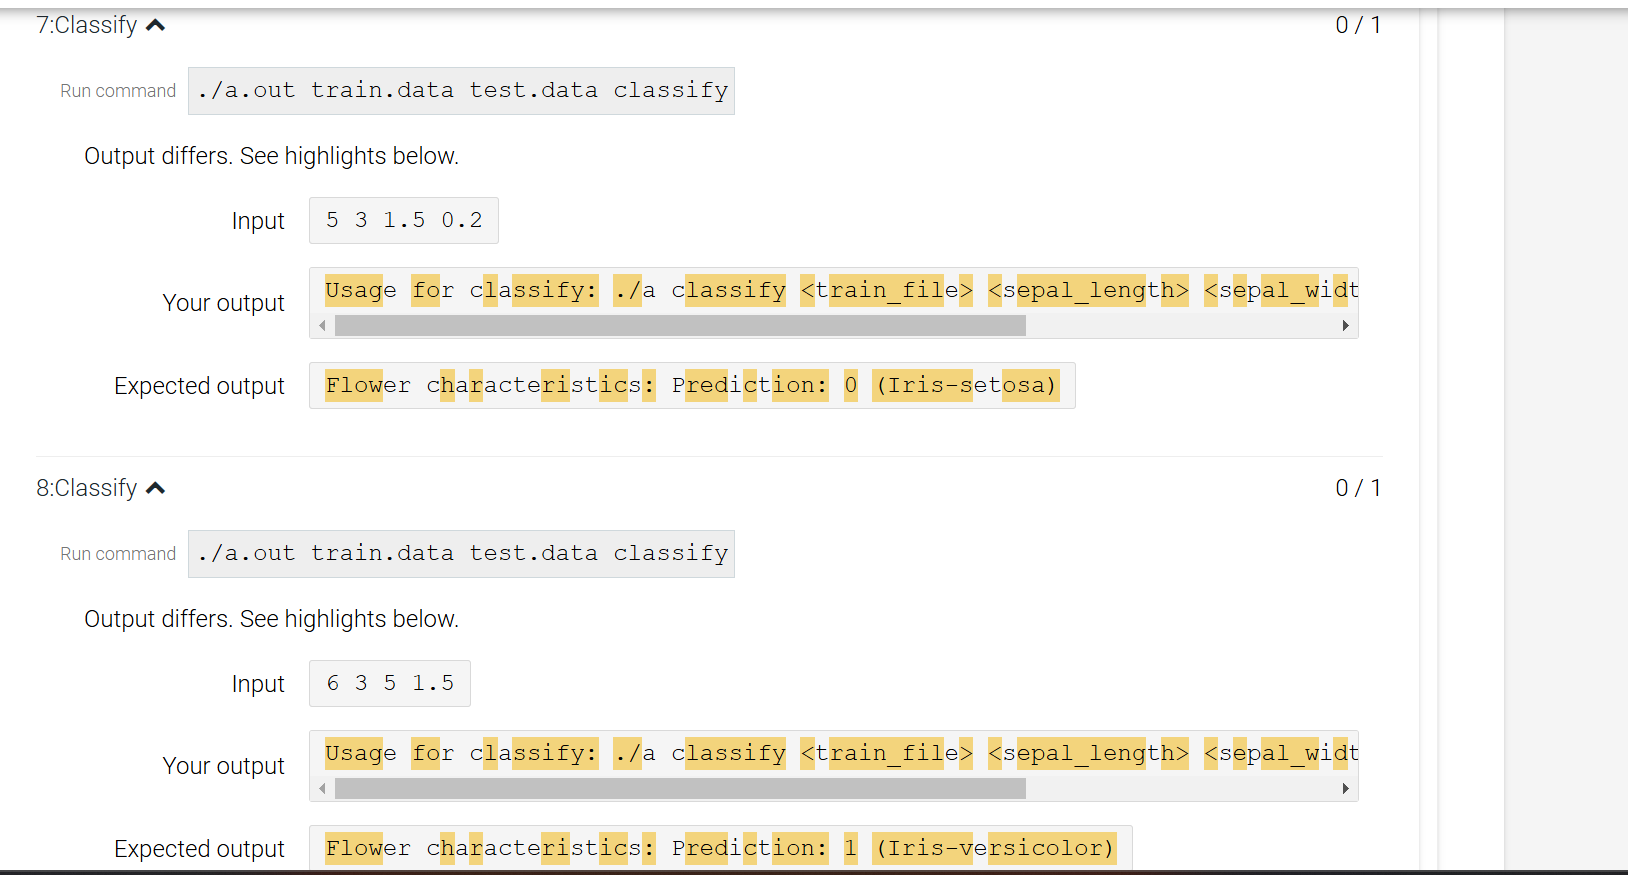1628x875 pixels.
Task: Click 'Your output' label in test 8
Action: 224,766
